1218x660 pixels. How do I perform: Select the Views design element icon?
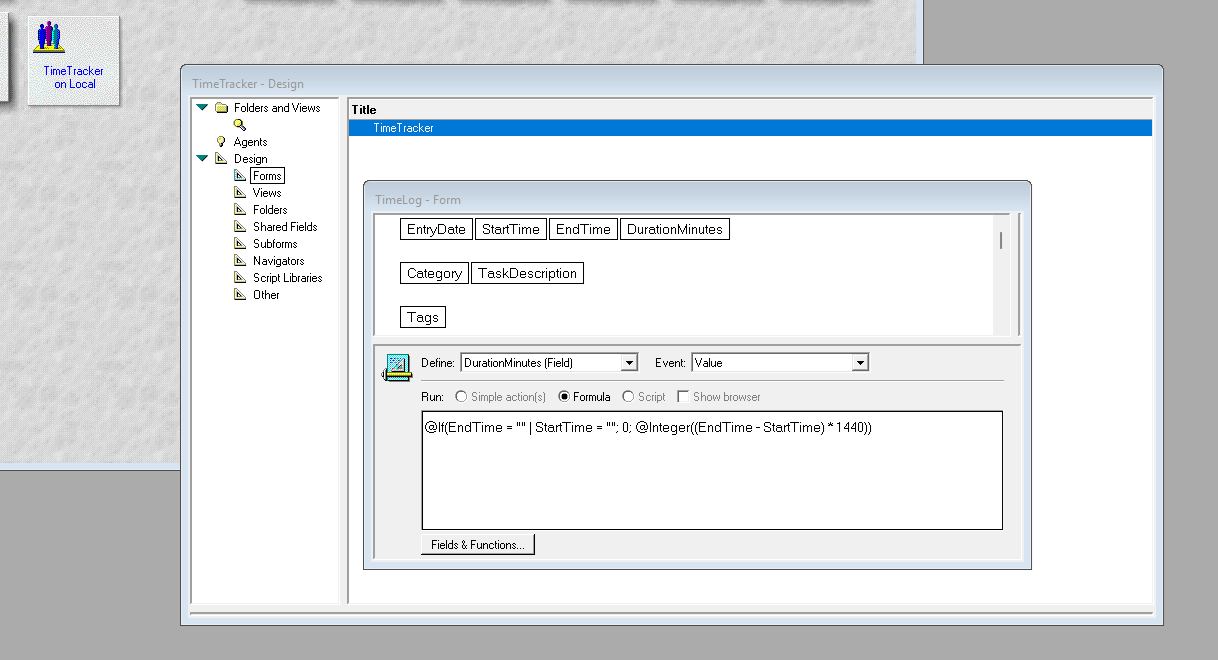pos(241,192)
